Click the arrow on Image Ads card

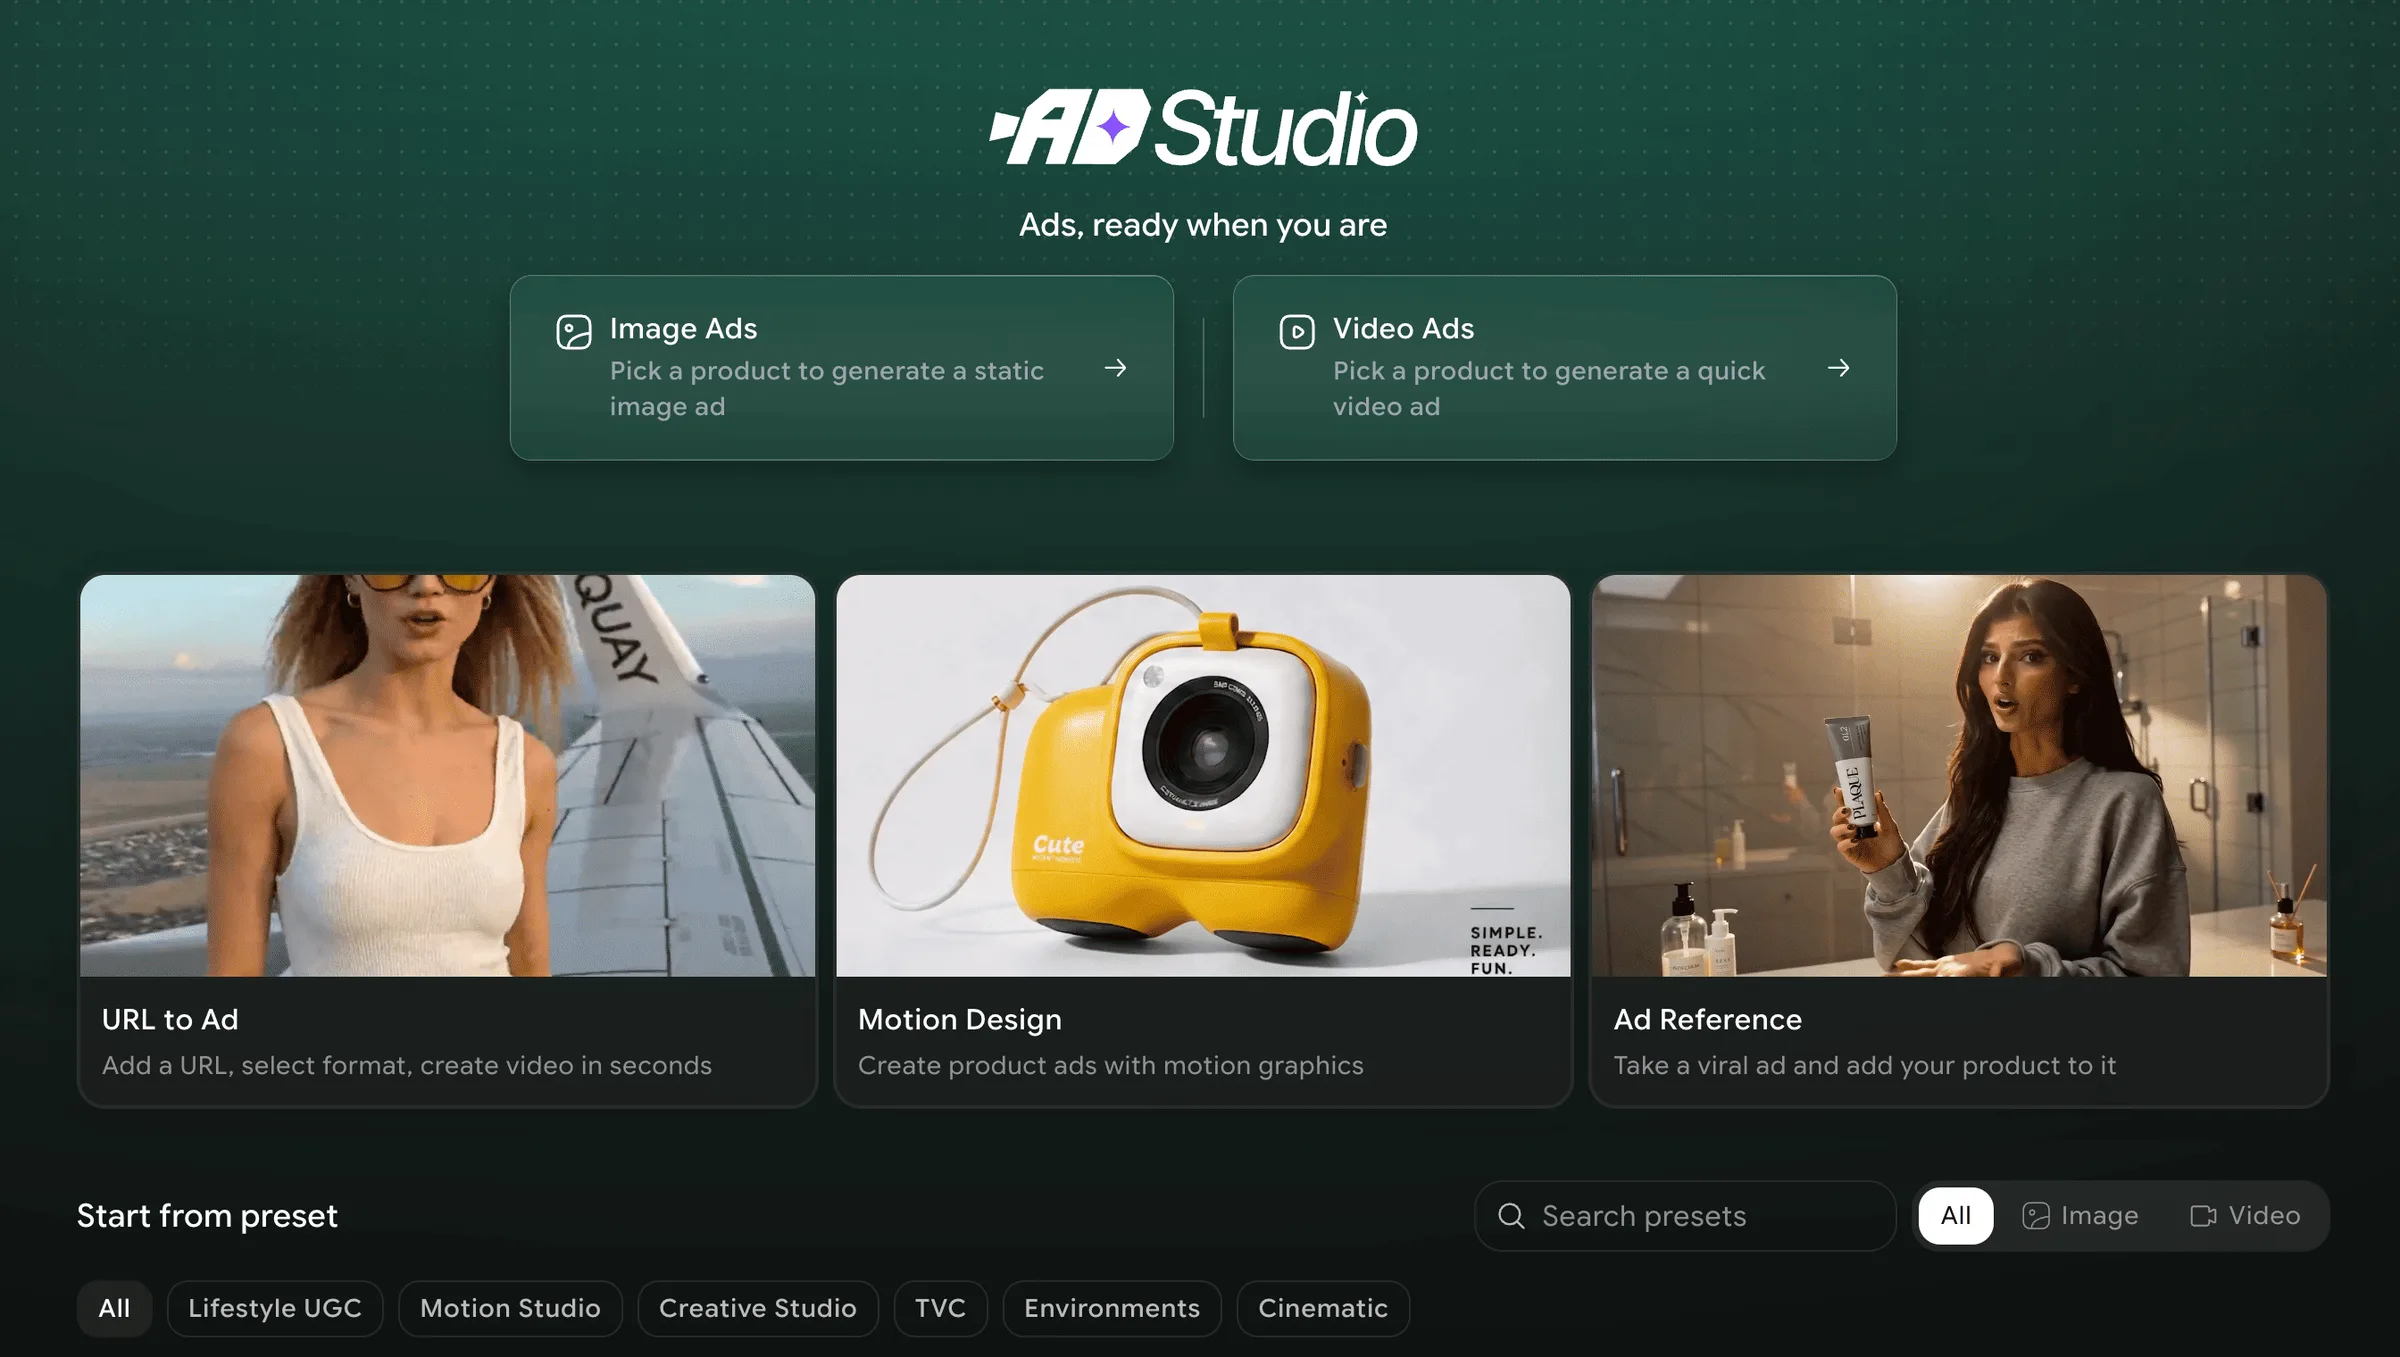(1115, 368)
